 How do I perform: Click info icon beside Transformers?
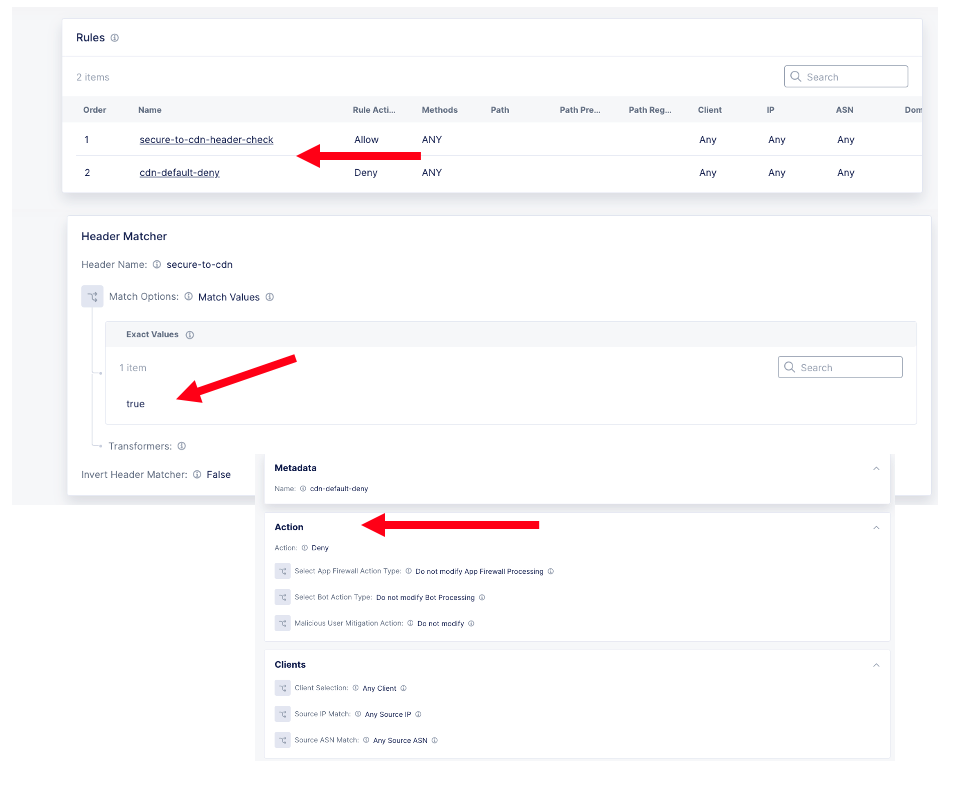pos(182,446)
